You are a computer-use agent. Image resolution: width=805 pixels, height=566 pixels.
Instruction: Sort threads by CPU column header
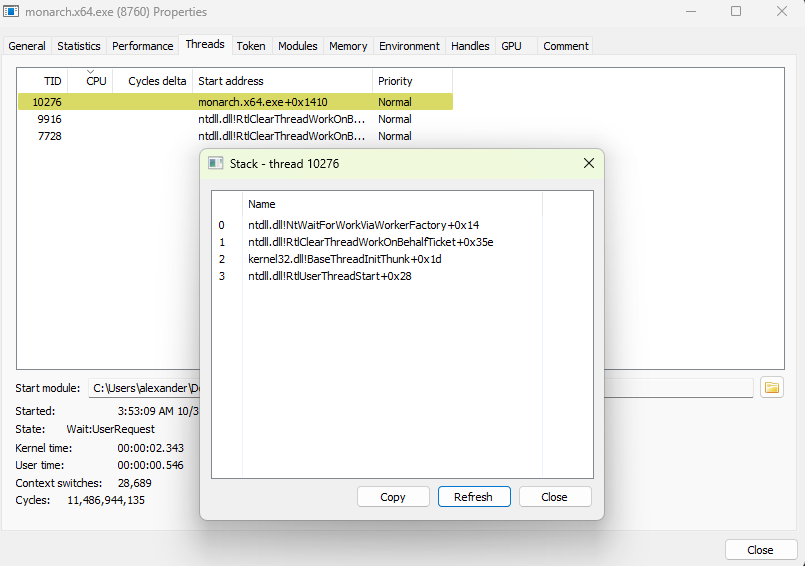[96, 81]
